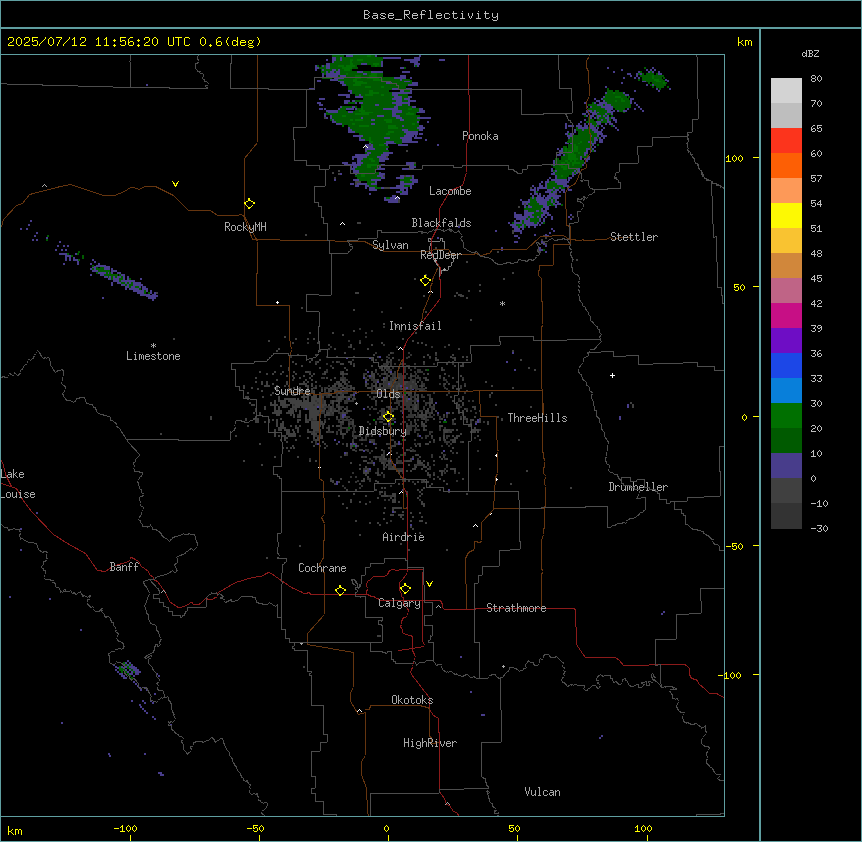Click the Drumheller label
Image resolution: width=862 pixels, height=842 pixels.
[x=638, y=487]
